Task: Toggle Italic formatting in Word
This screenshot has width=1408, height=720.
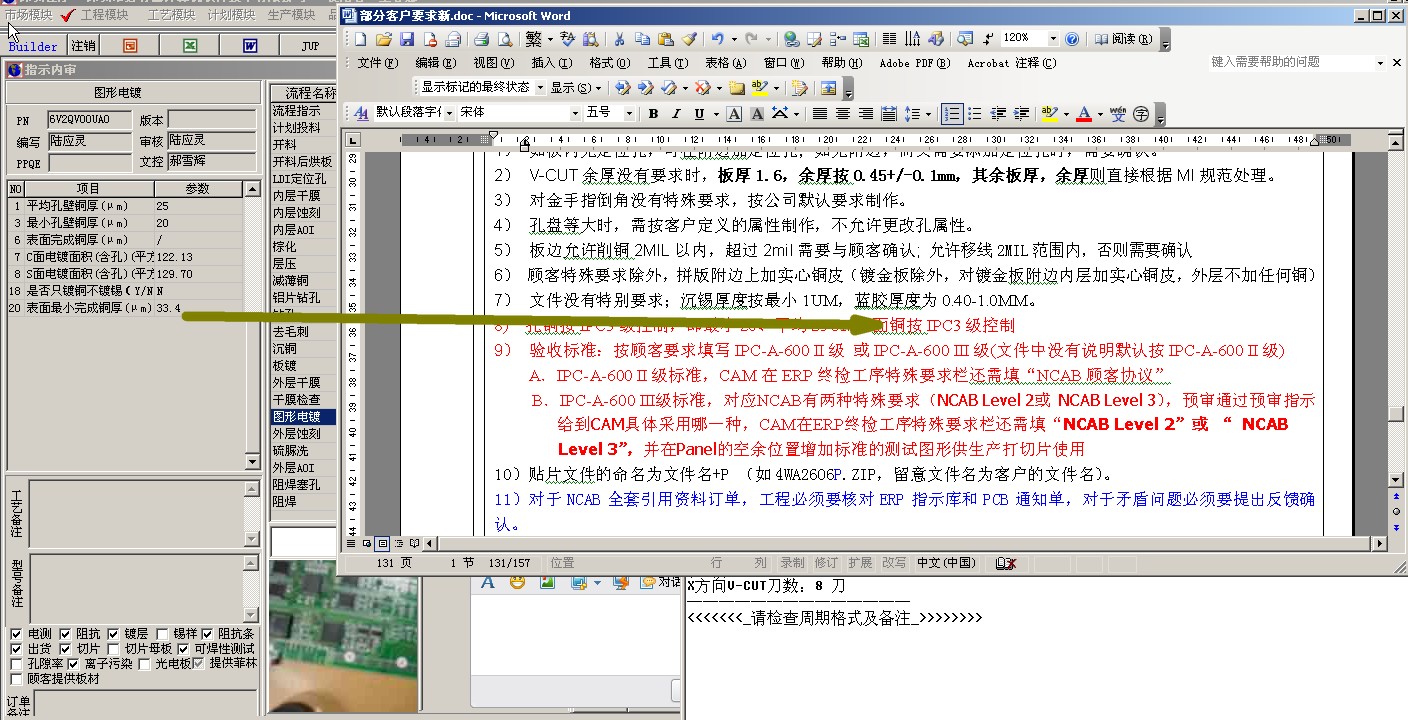Action: point(676,114)
